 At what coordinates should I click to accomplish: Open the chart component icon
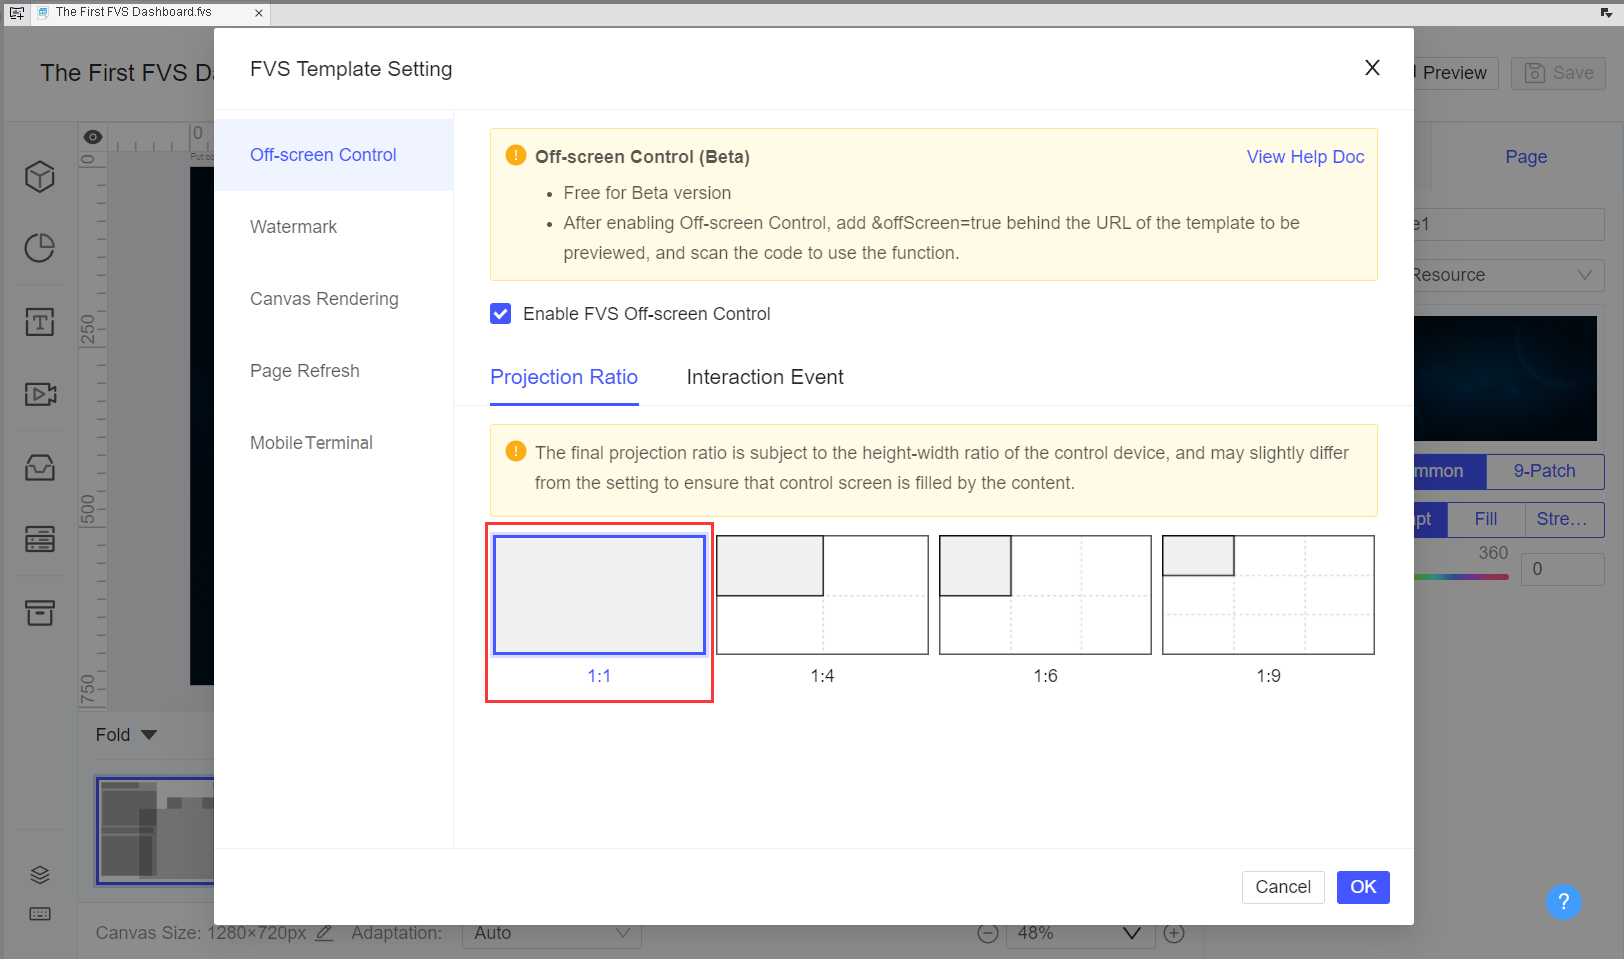point(39,248)
